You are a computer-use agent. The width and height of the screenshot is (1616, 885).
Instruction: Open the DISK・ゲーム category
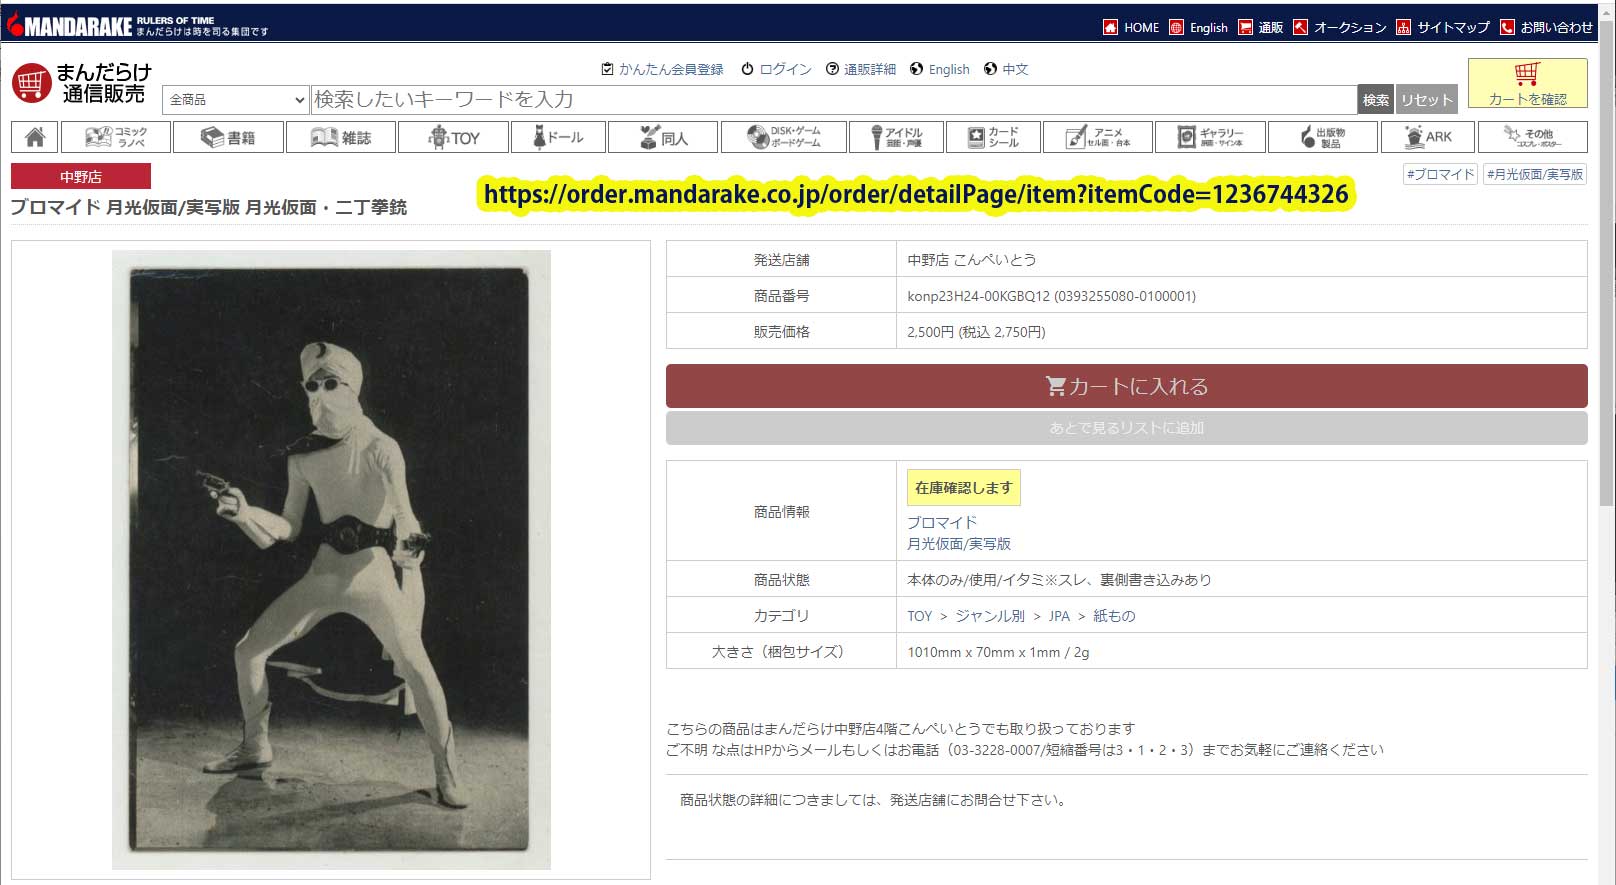(784, 137)
